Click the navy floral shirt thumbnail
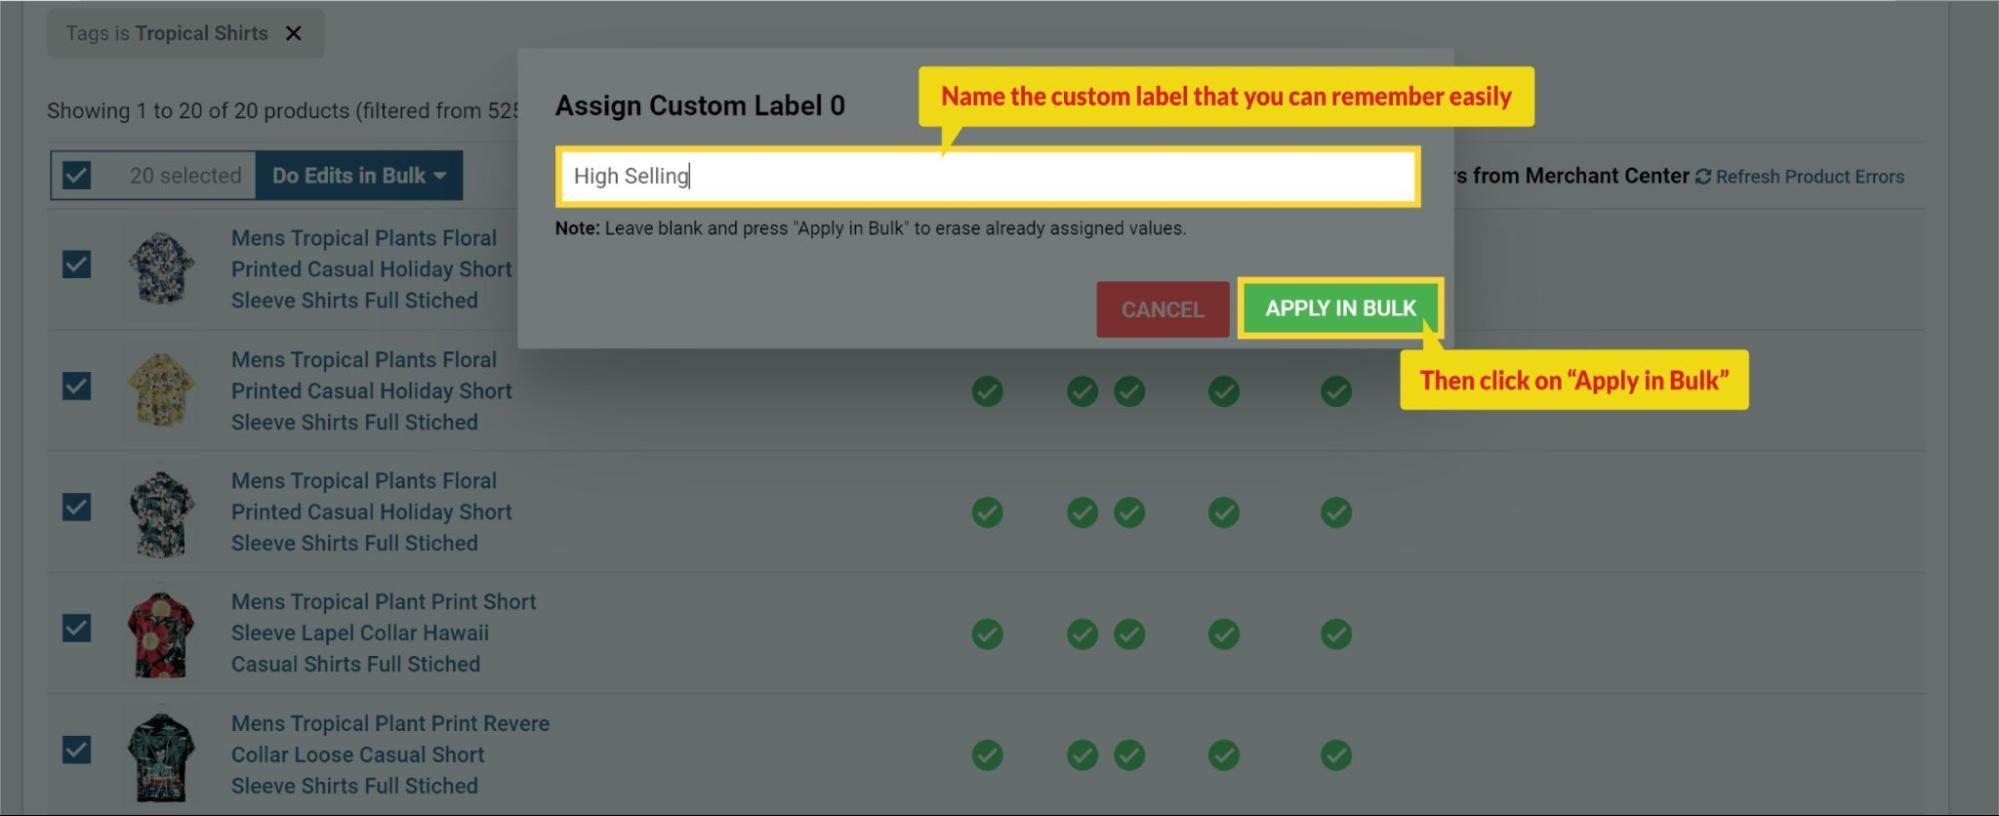Screen dimensions: 1999x816 (160, 268)
